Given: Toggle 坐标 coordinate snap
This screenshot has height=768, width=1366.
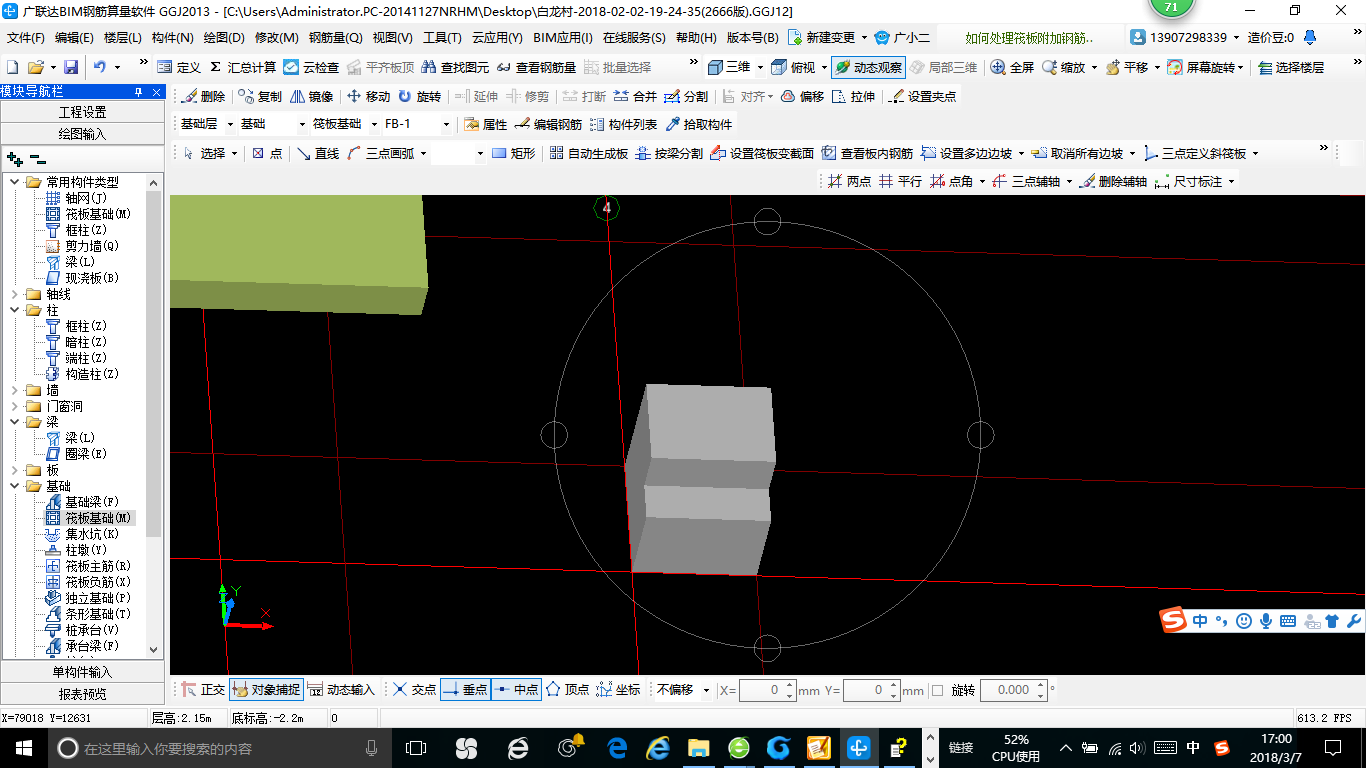Looking at the screenshot, I should tap(618, 690).
